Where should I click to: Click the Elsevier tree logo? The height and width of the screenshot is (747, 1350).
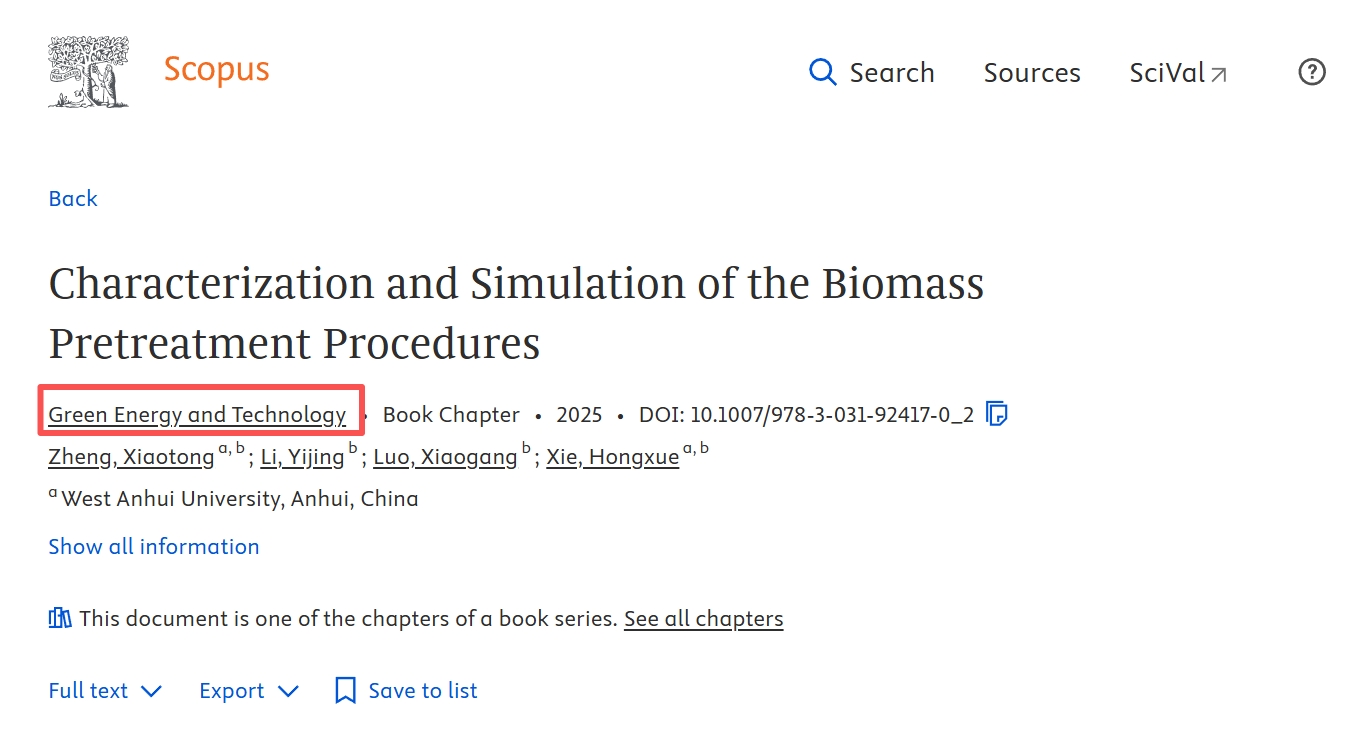88,72
